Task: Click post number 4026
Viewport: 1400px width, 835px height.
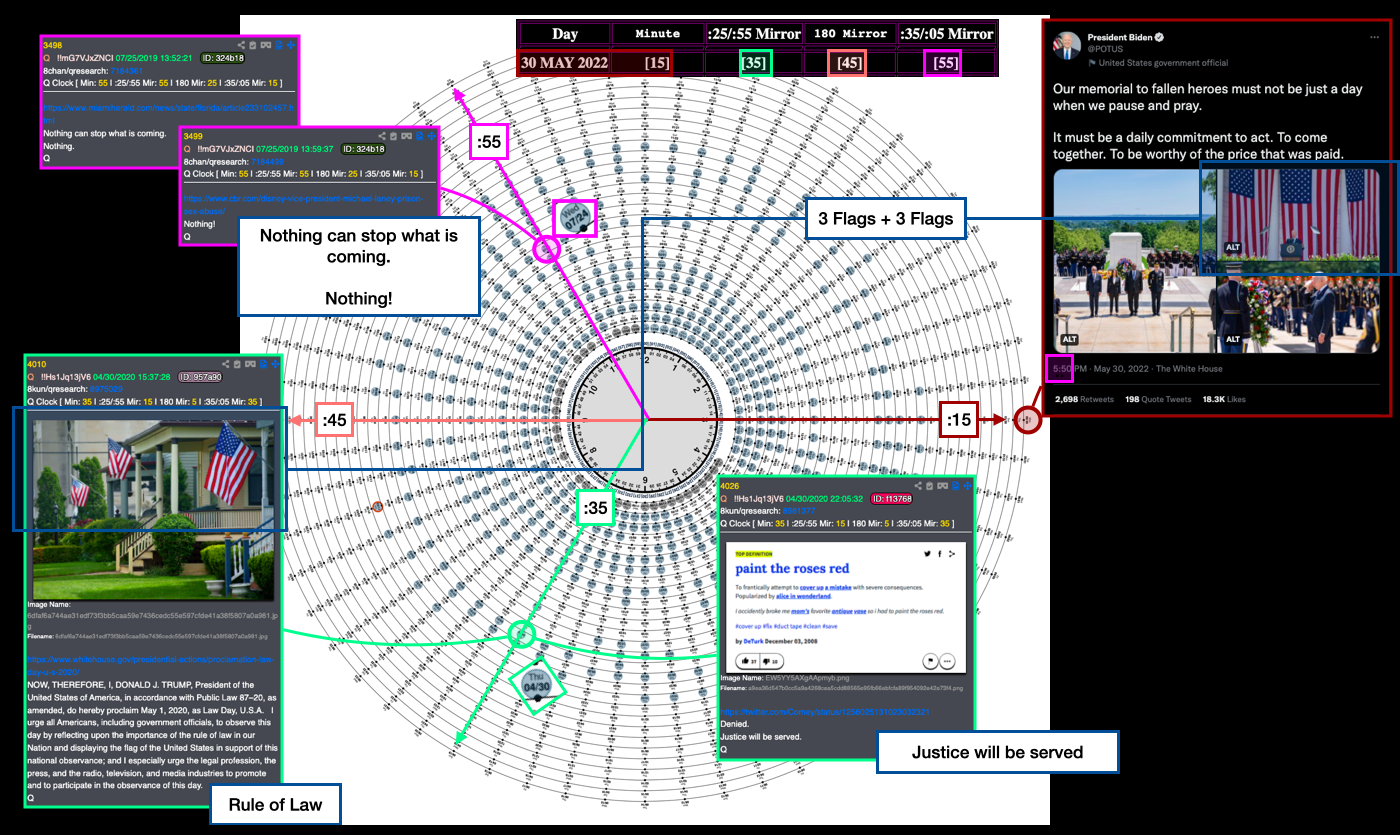Action: click(729, 486)
